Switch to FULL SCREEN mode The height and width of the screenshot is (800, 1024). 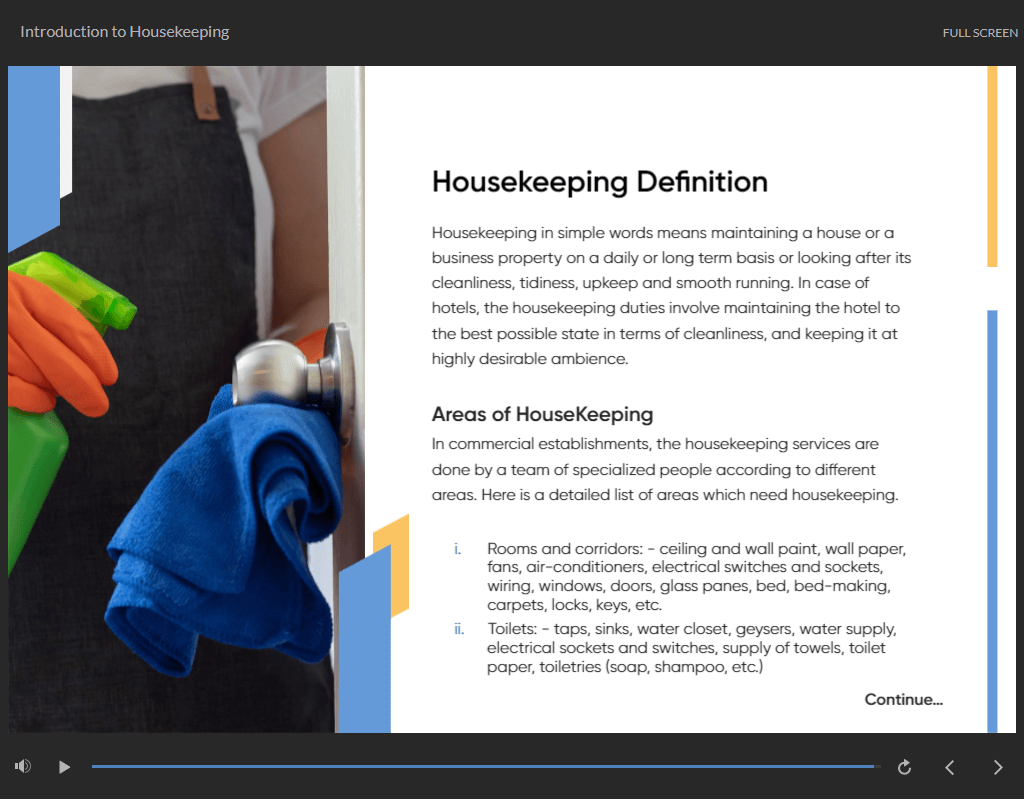[x=980, y=33]
